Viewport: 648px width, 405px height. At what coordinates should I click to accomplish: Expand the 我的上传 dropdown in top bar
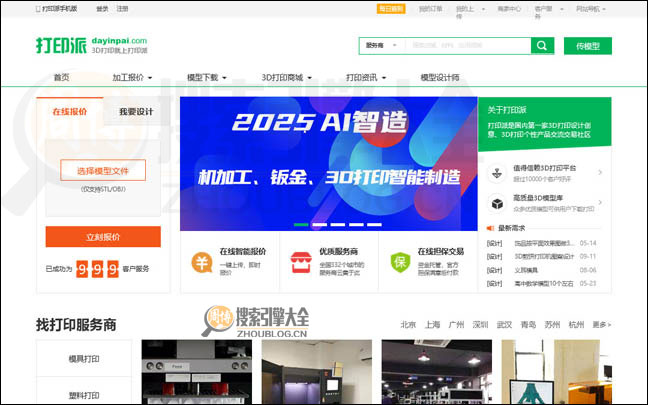coord(483,9)
